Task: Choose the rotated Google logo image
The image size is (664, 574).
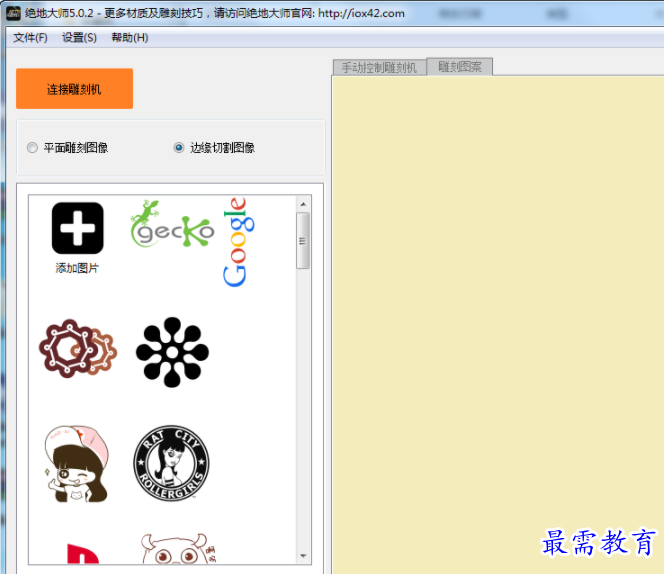Action: click(239, 242)
